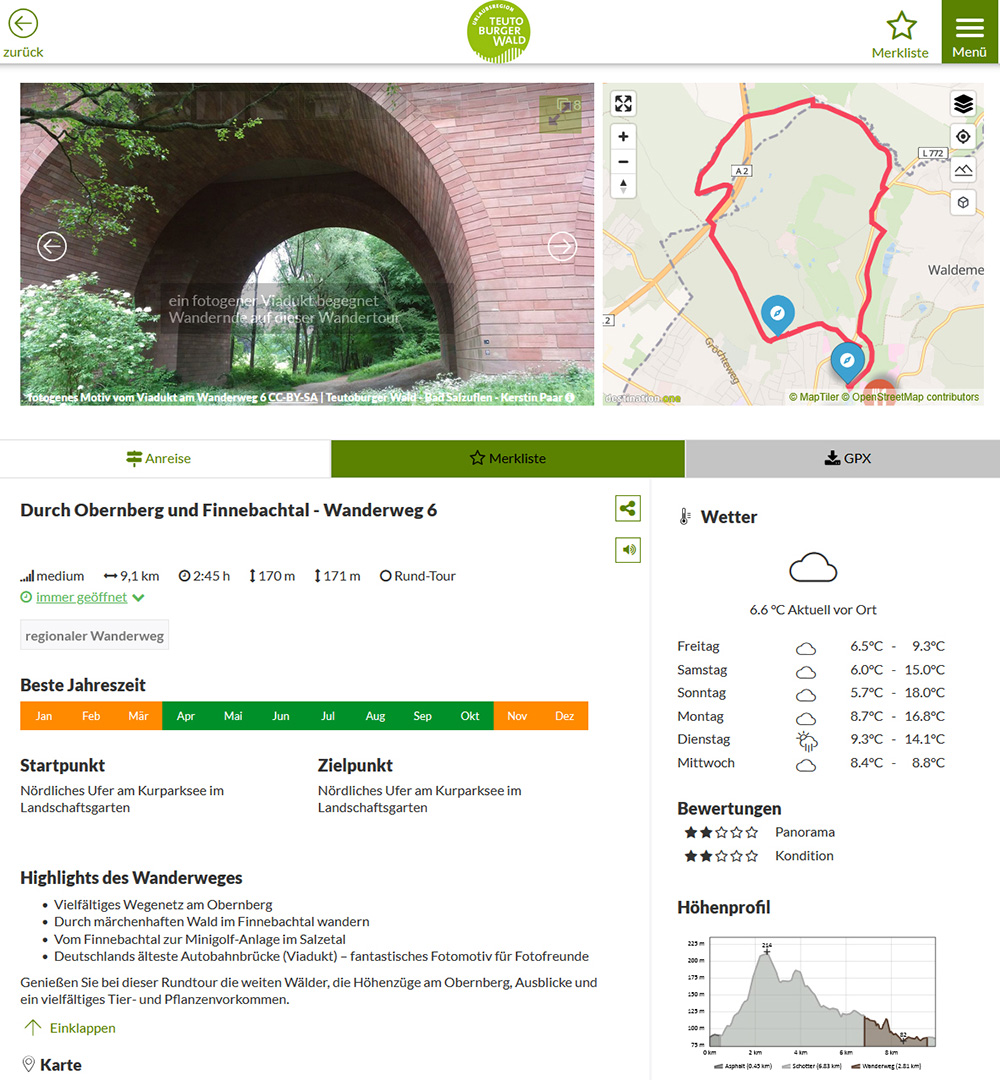Show previous photo in image gallery
1000x1080 pixels.
coord(52,245)
